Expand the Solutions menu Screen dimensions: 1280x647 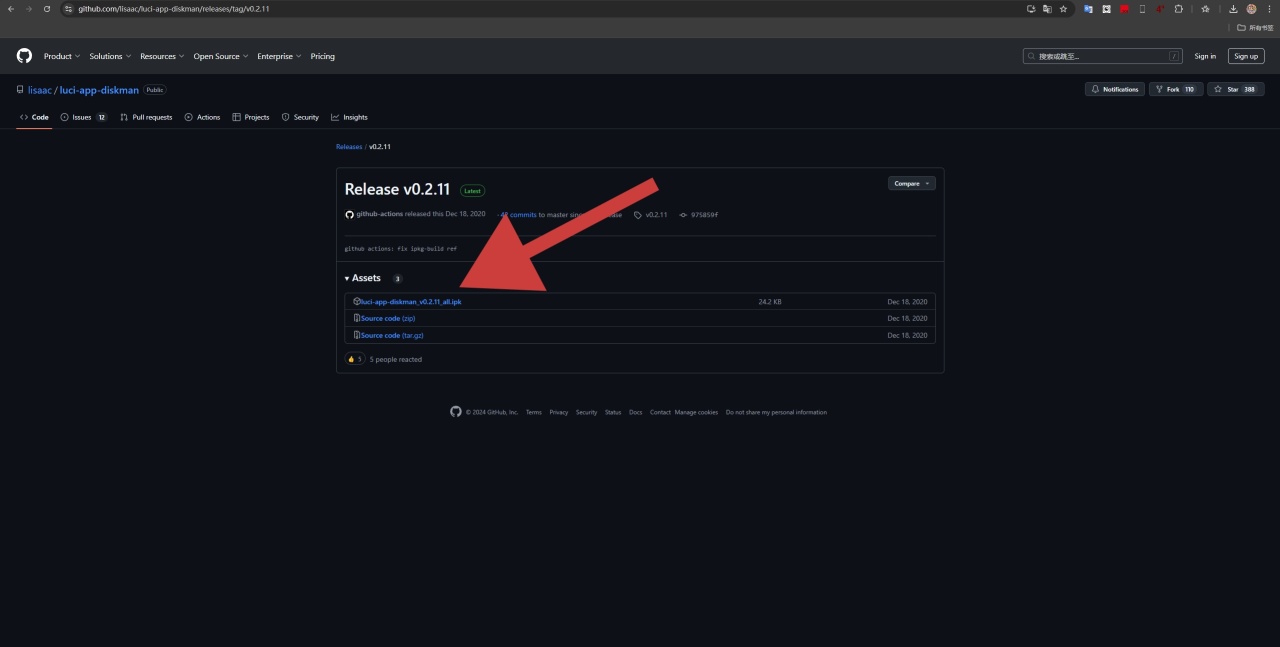[110, 56]
